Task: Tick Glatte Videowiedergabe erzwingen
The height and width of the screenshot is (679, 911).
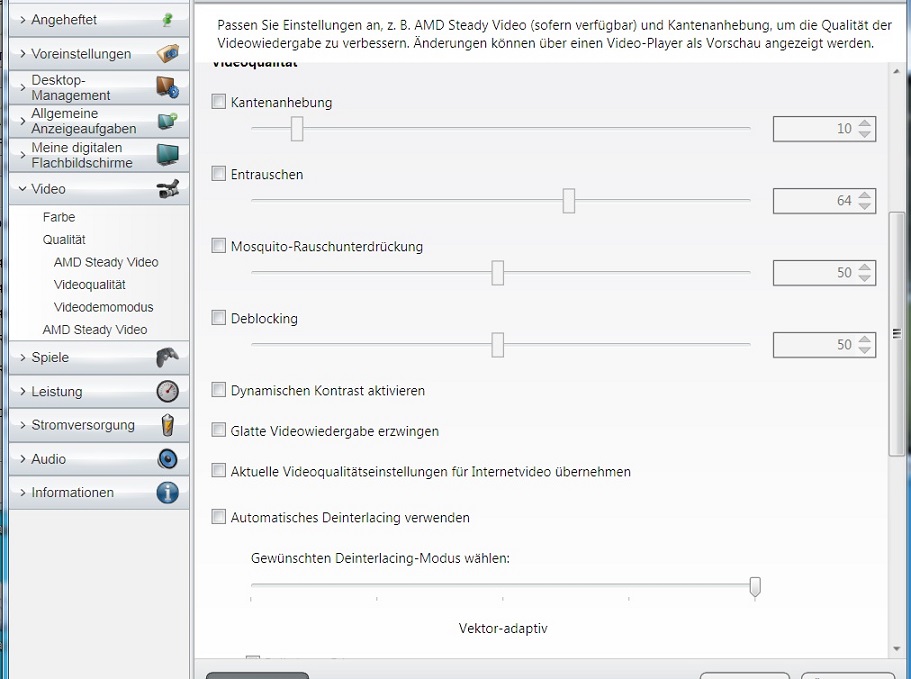Action: tap(218, 430)
